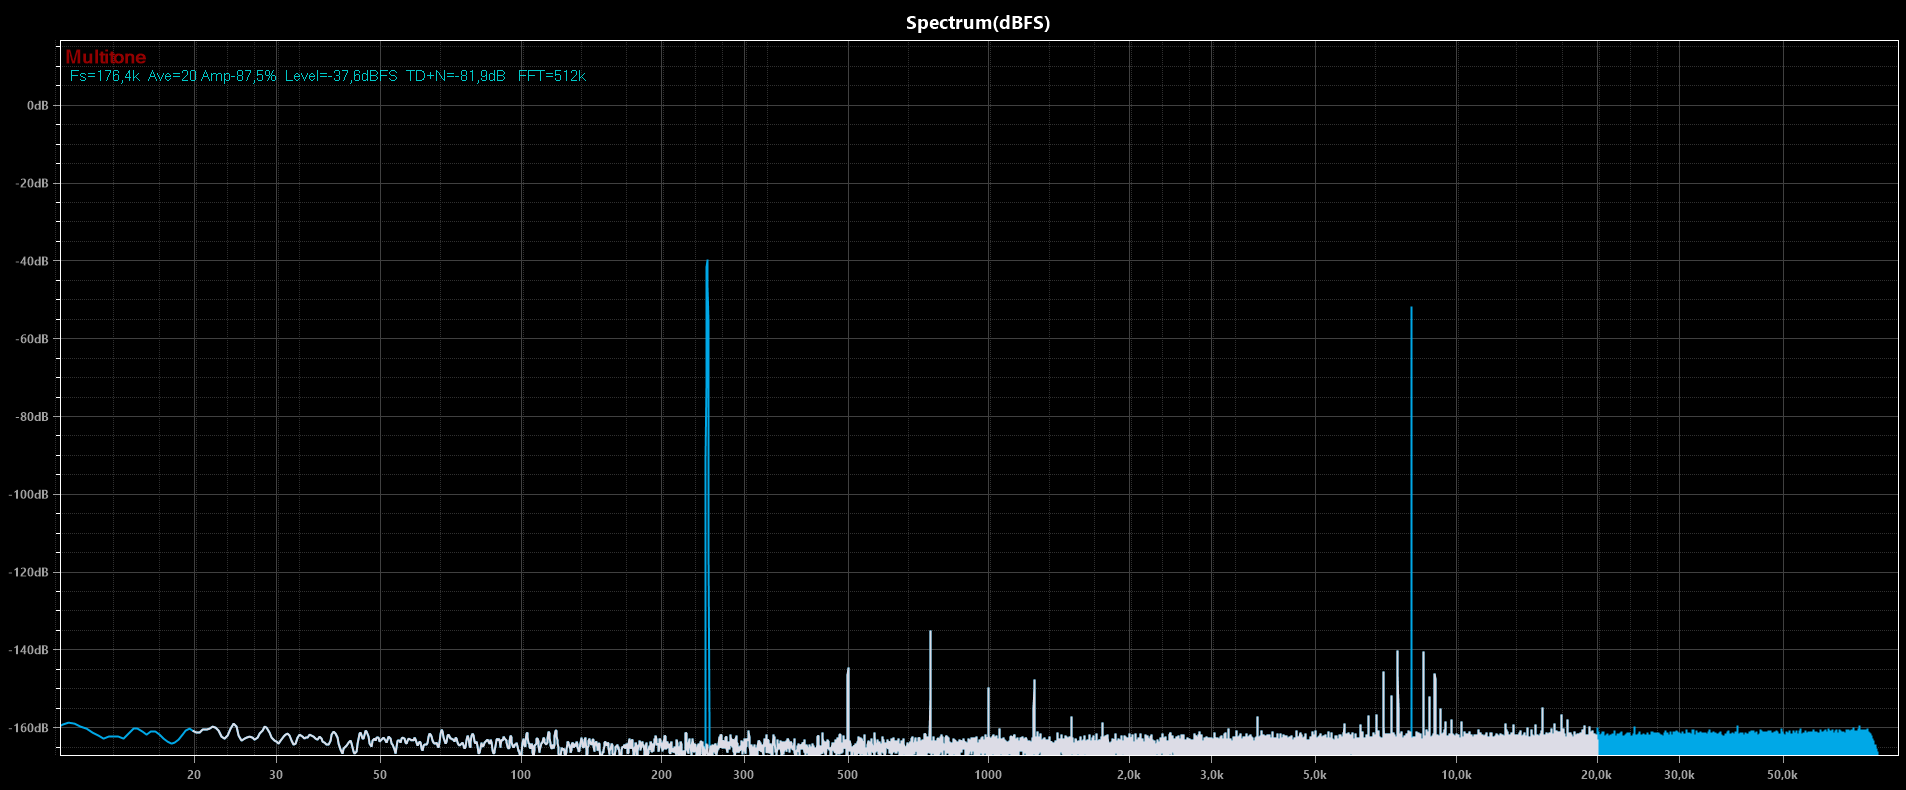Click the 30 frequency axis label

[276, 775]
